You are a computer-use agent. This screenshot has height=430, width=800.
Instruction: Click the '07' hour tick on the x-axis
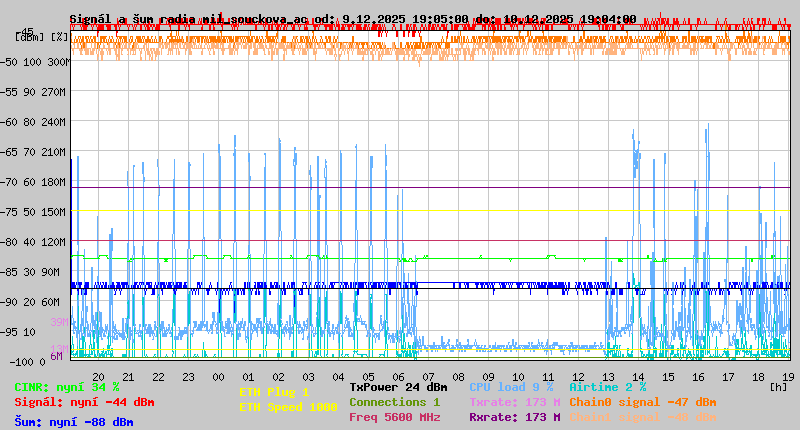429,377
